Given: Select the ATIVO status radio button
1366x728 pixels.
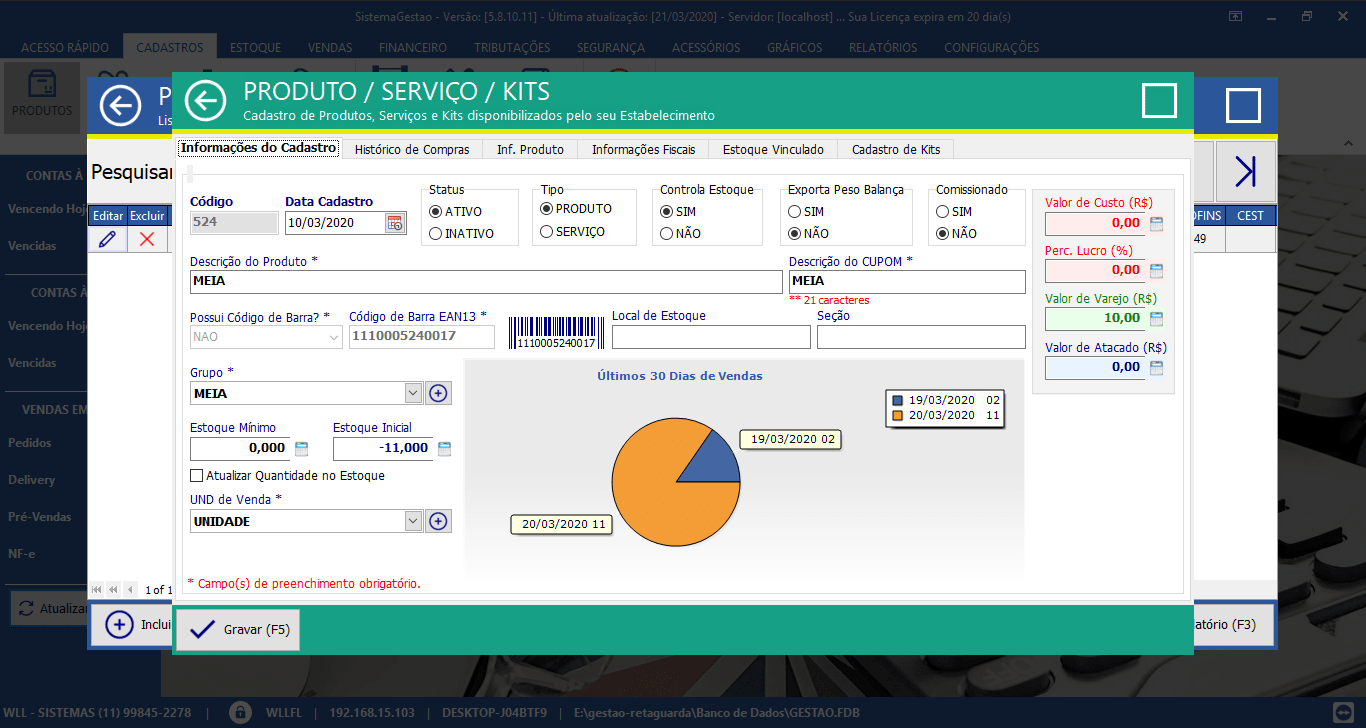Looking at the screenshot, I should (435, 212).
